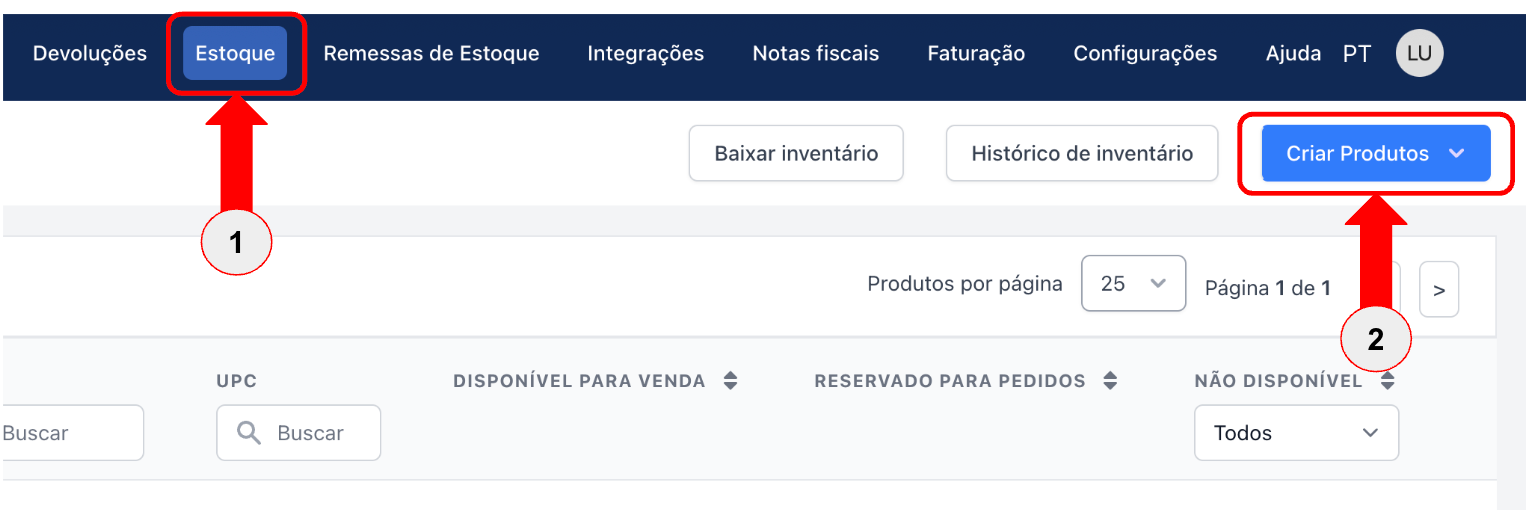Image resolution: width=1526 pixels, height=510 pixels.
Task: Select the Integrações menu item
Action: (645, 54)
